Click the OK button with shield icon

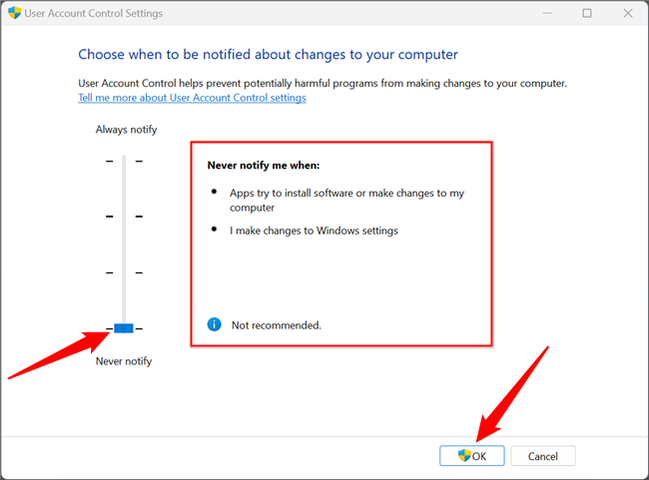click(472, 456)
